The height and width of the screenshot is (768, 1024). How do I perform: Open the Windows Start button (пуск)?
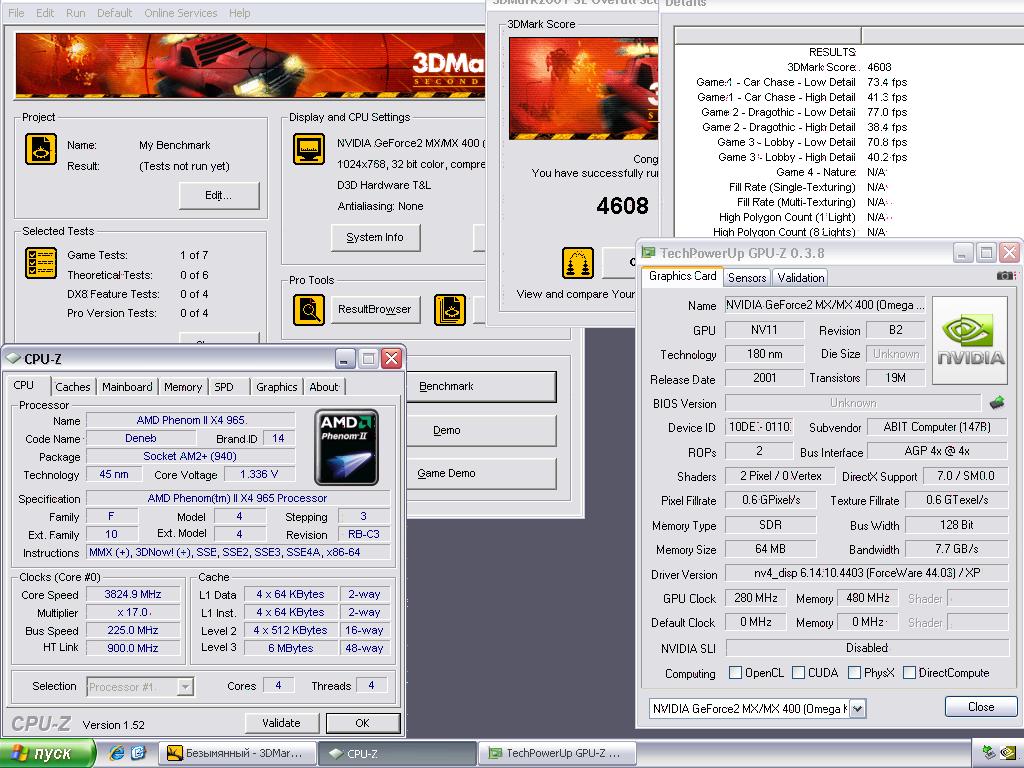tap(48, 753)
